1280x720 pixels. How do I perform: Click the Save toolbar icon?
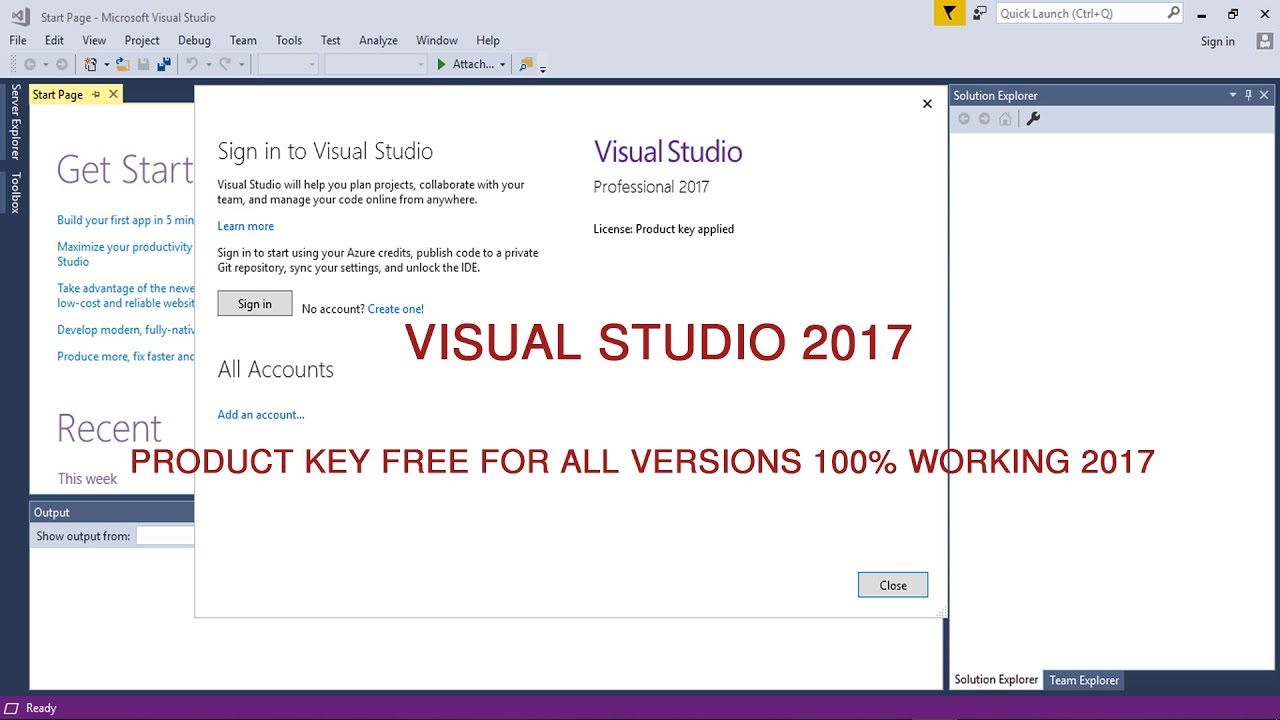point(143,64)
